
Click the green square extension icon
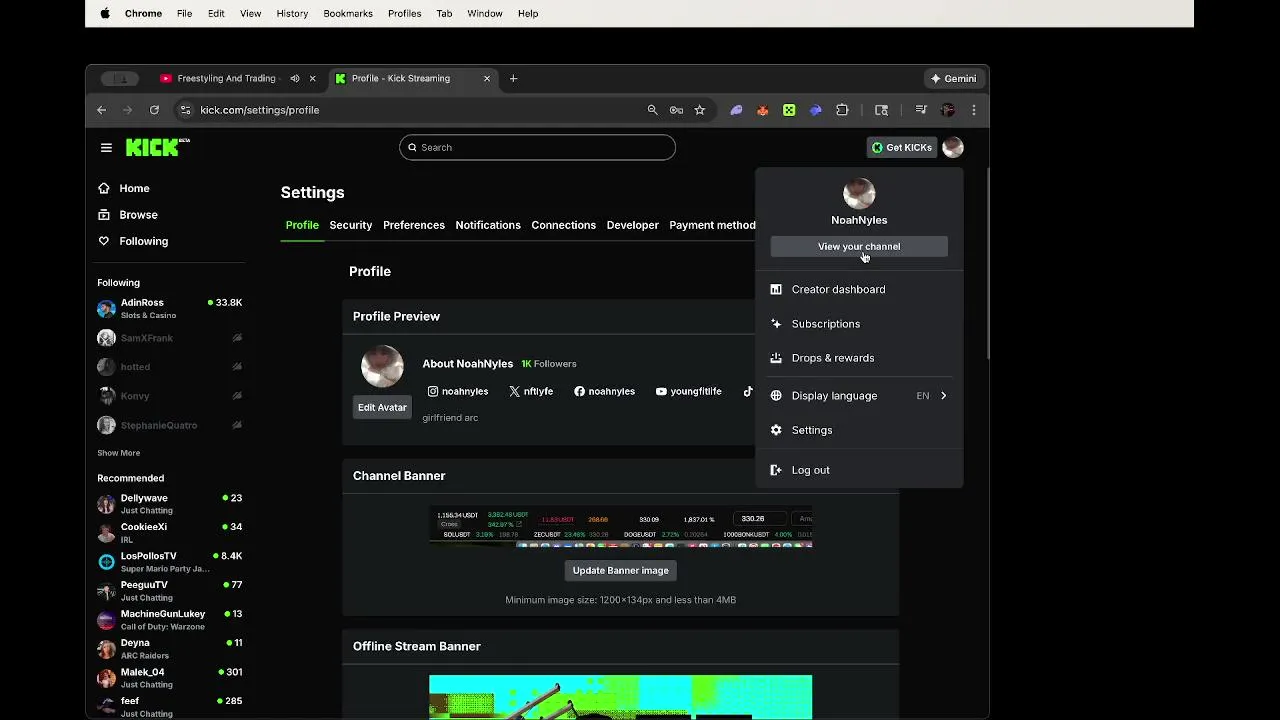point(789,110)
